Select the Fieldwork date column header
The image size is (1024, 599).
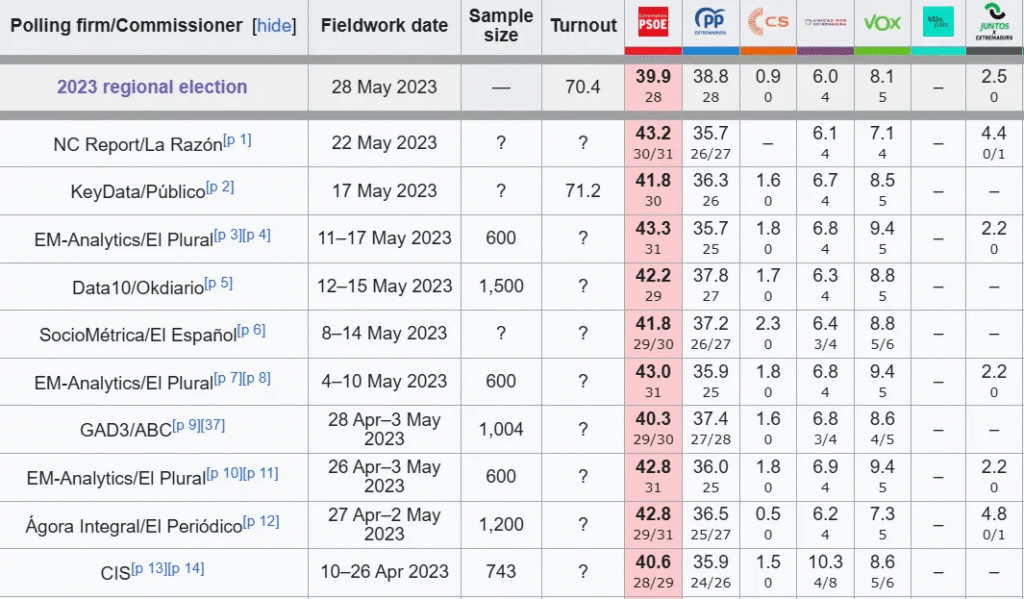click(x=384, y=26)
